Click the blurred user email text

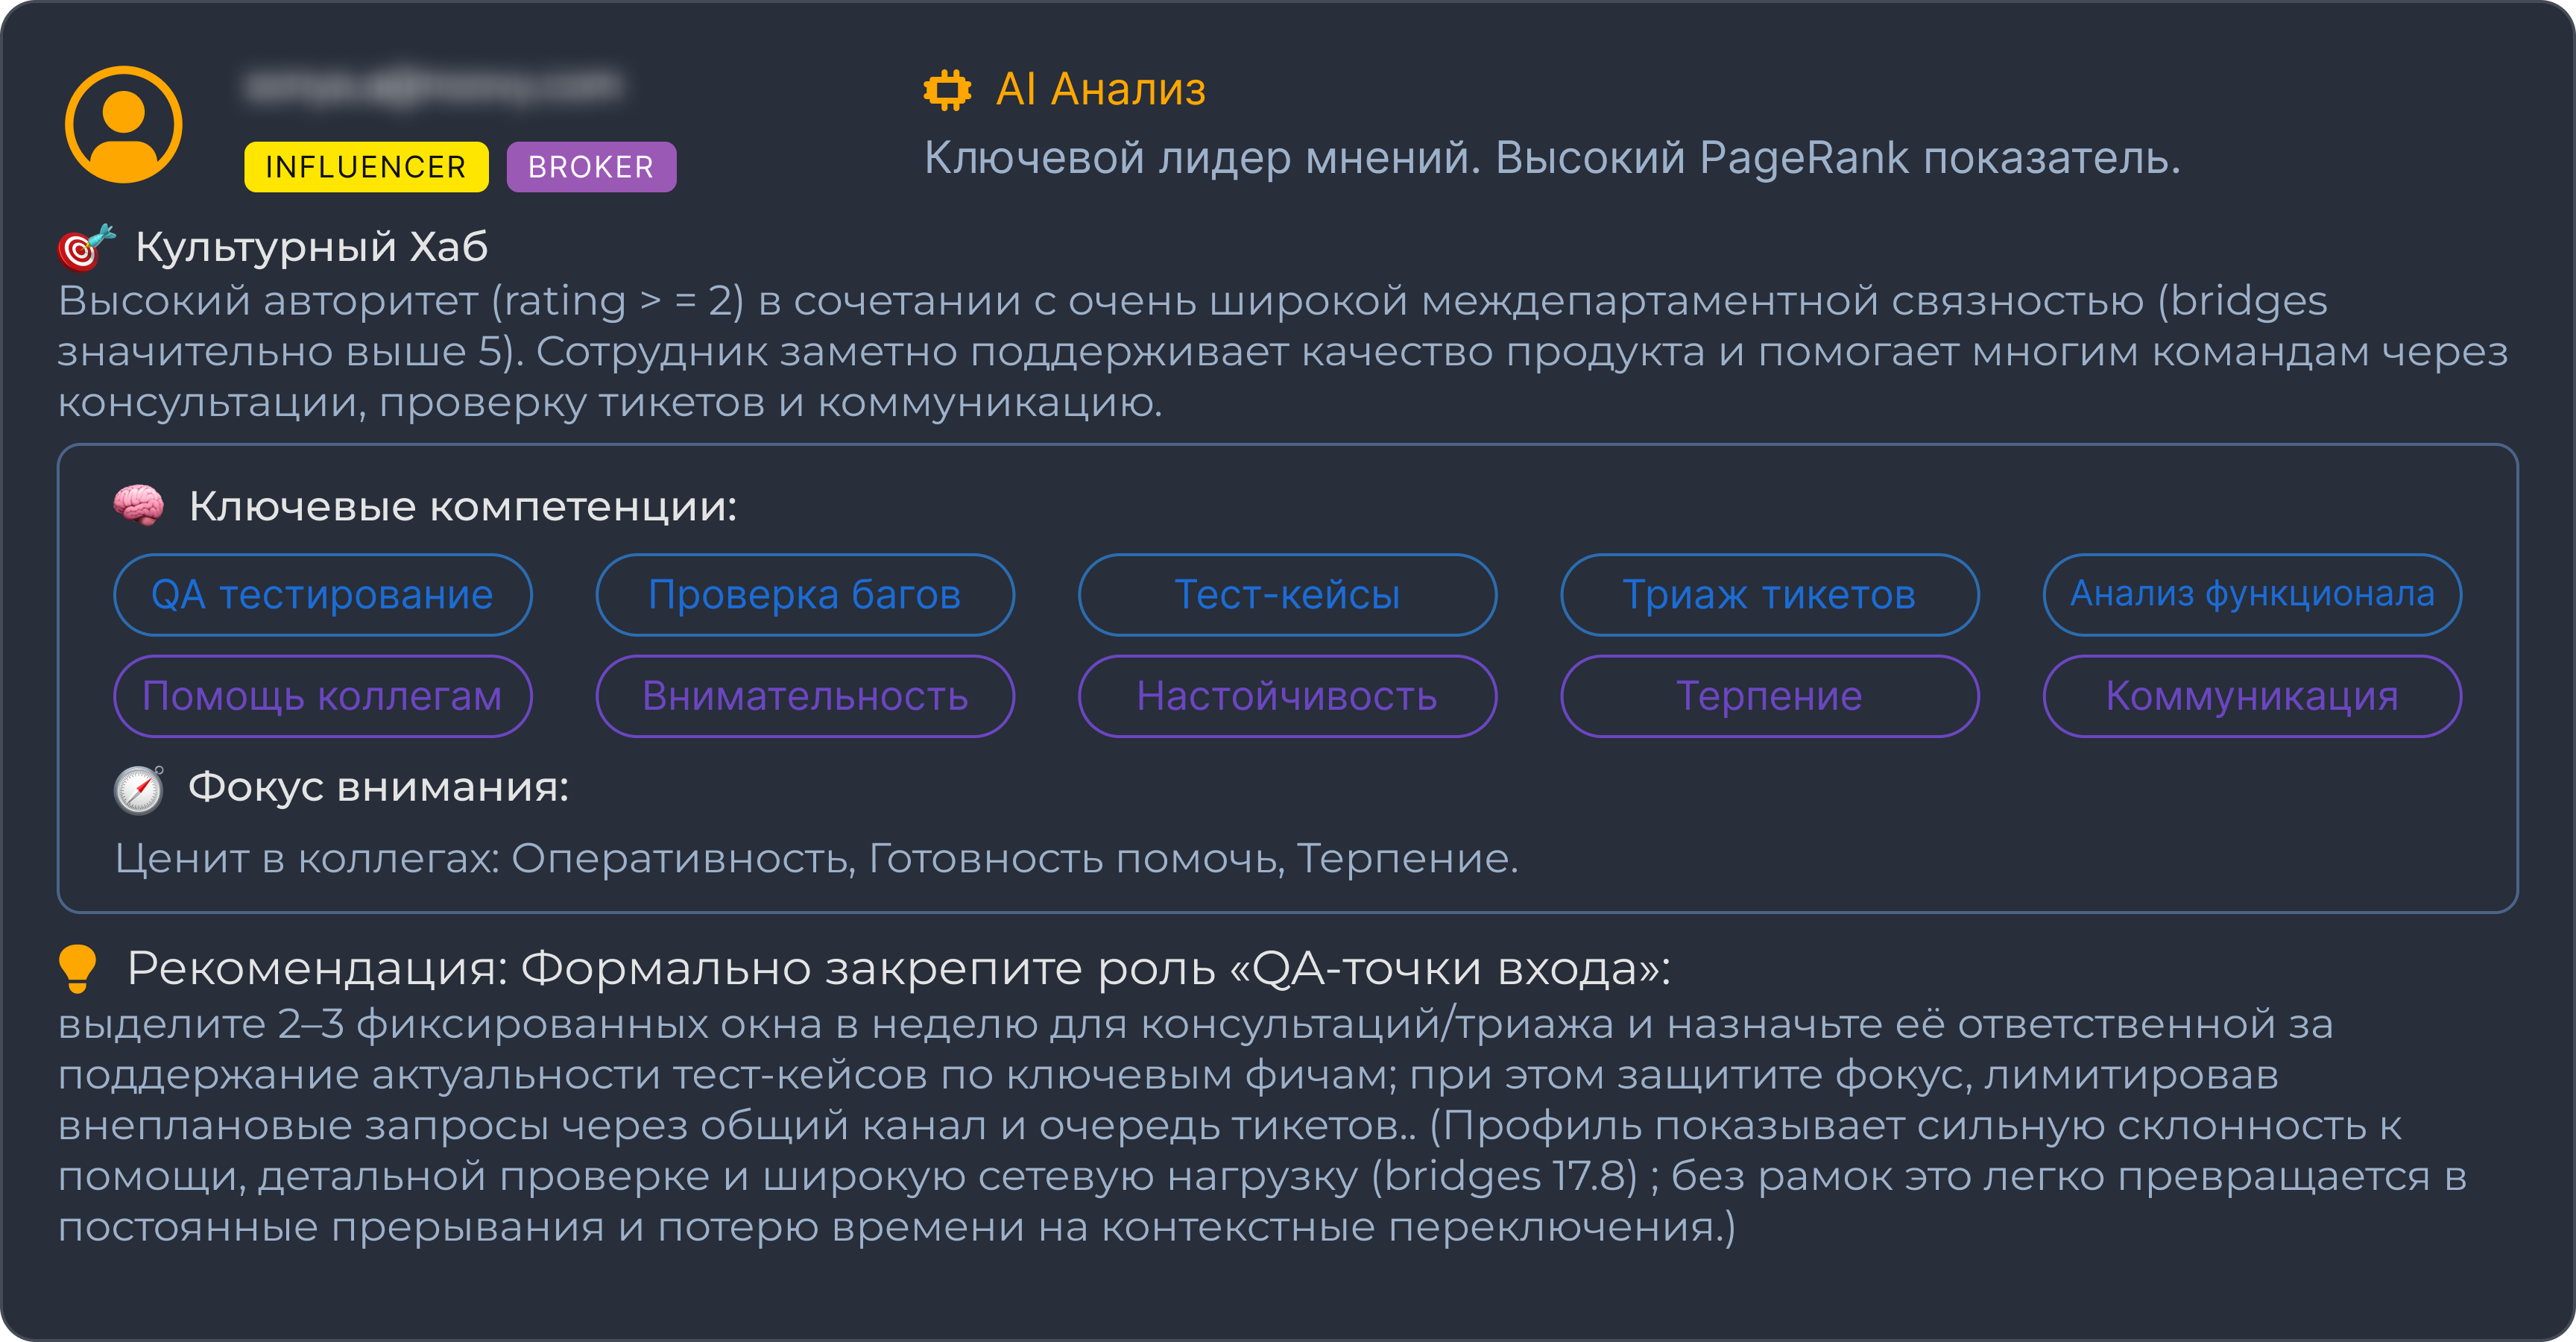433,87
